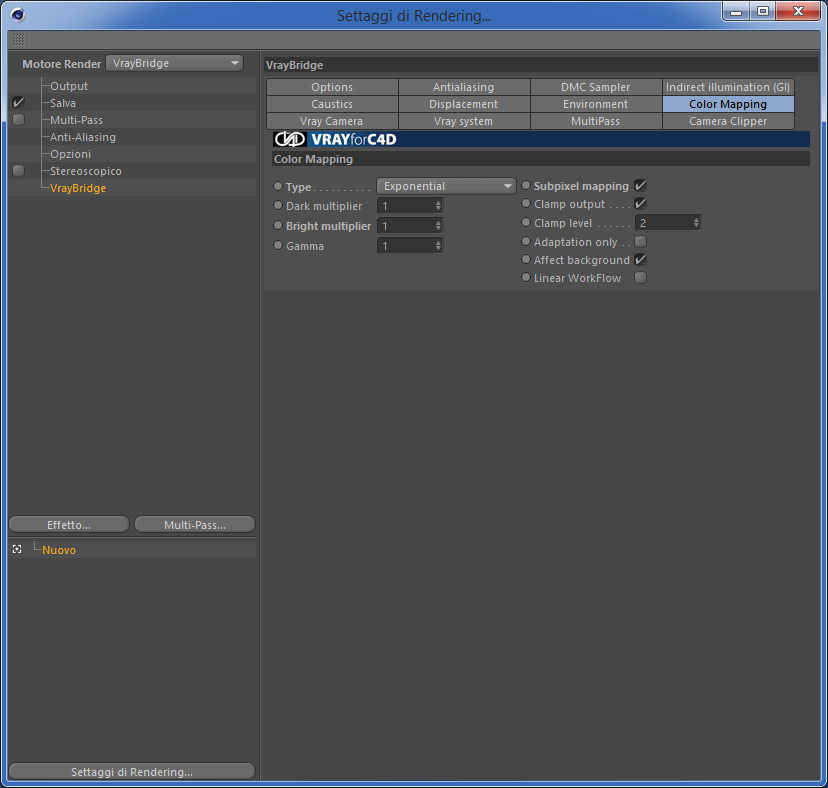
Task: Click the animation dot next to Affect background
Action: pos(525,259)
